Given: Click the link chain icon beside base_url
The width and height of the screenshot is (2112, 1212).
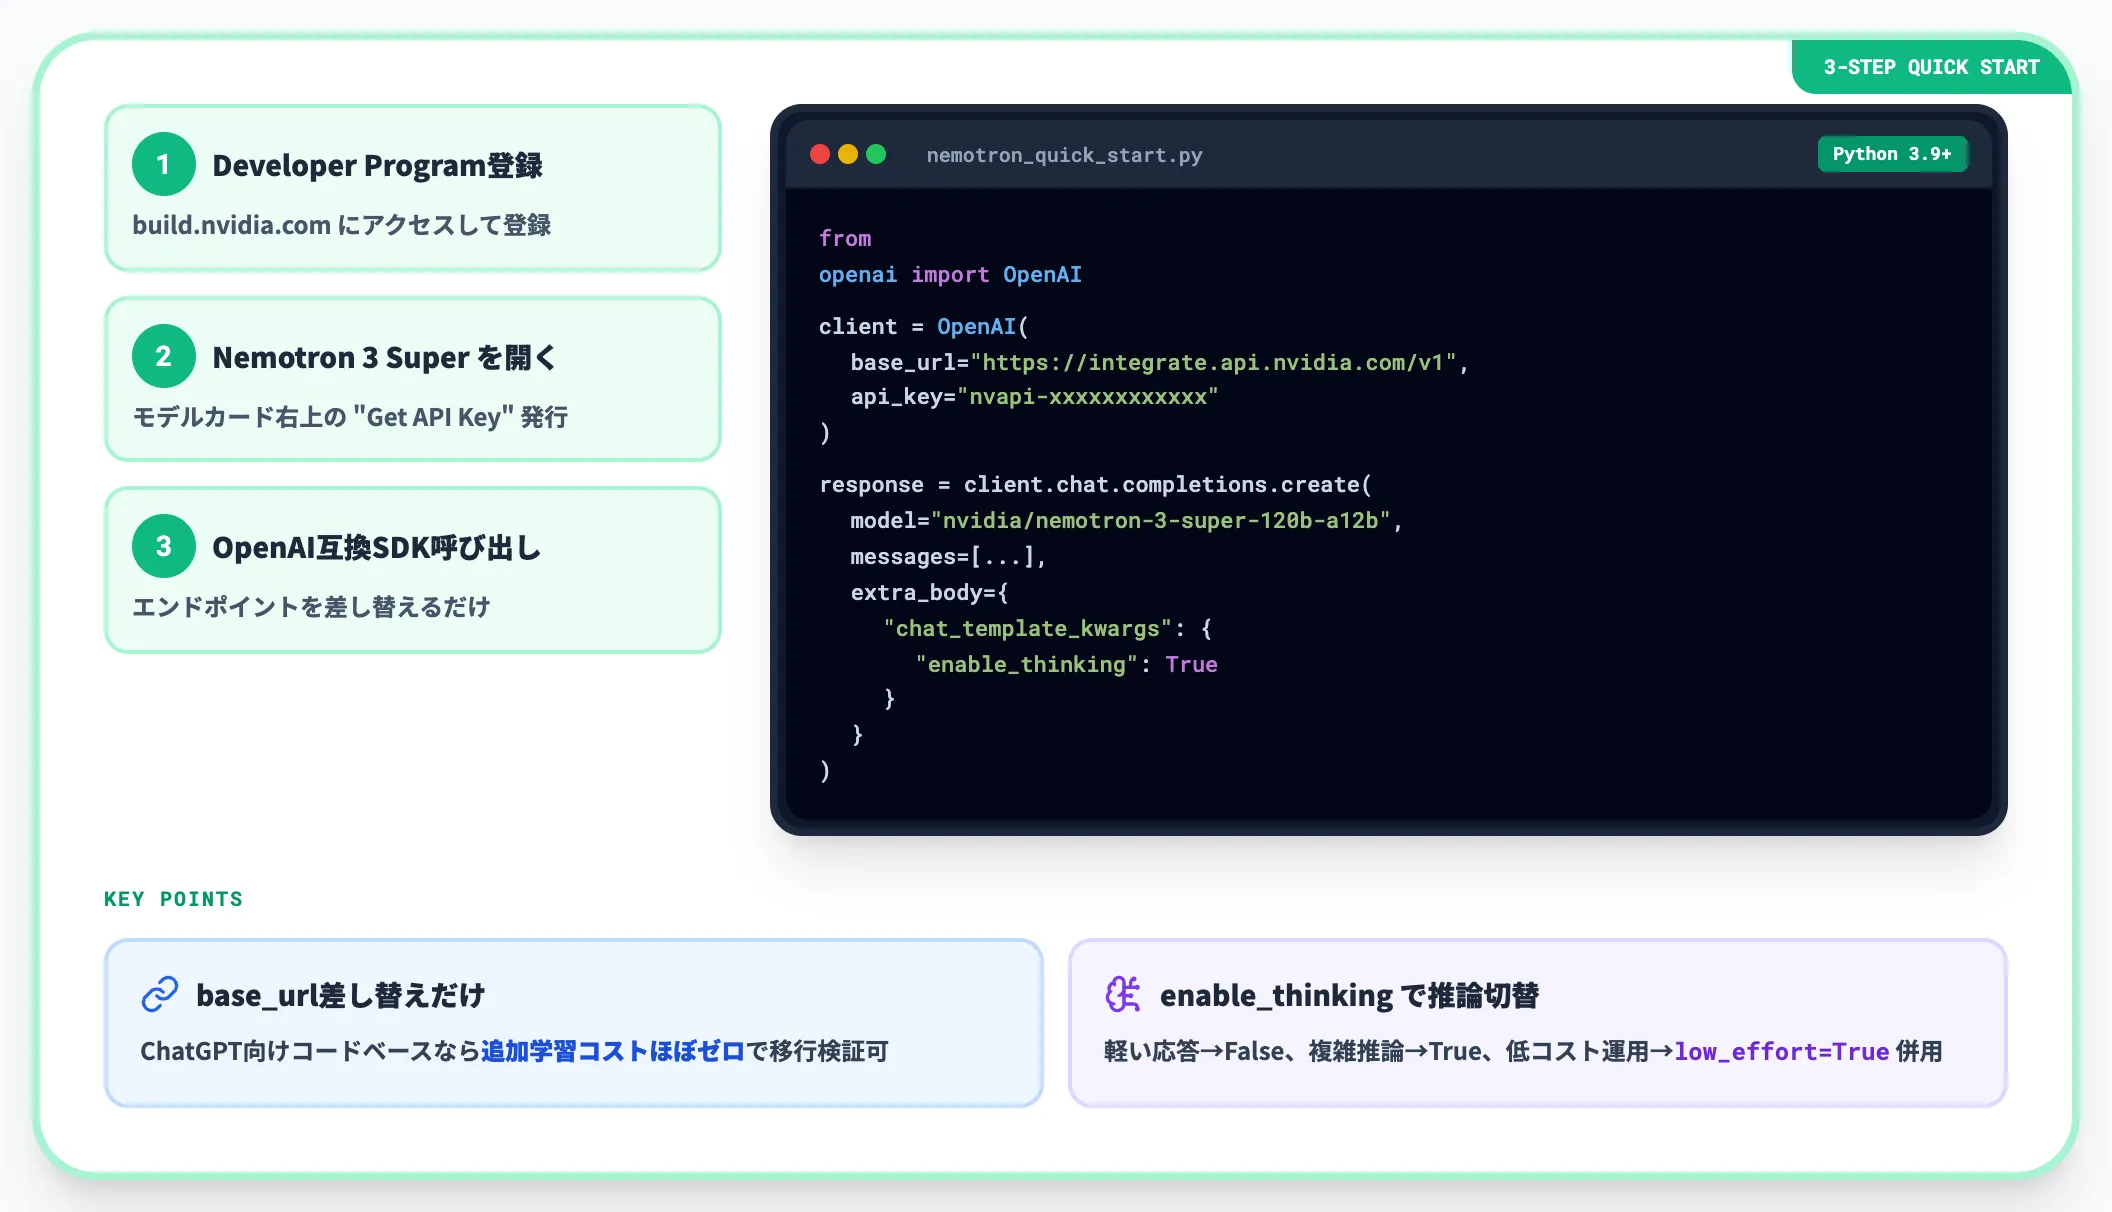Looking at the screenshot, I should coord(160,994).
